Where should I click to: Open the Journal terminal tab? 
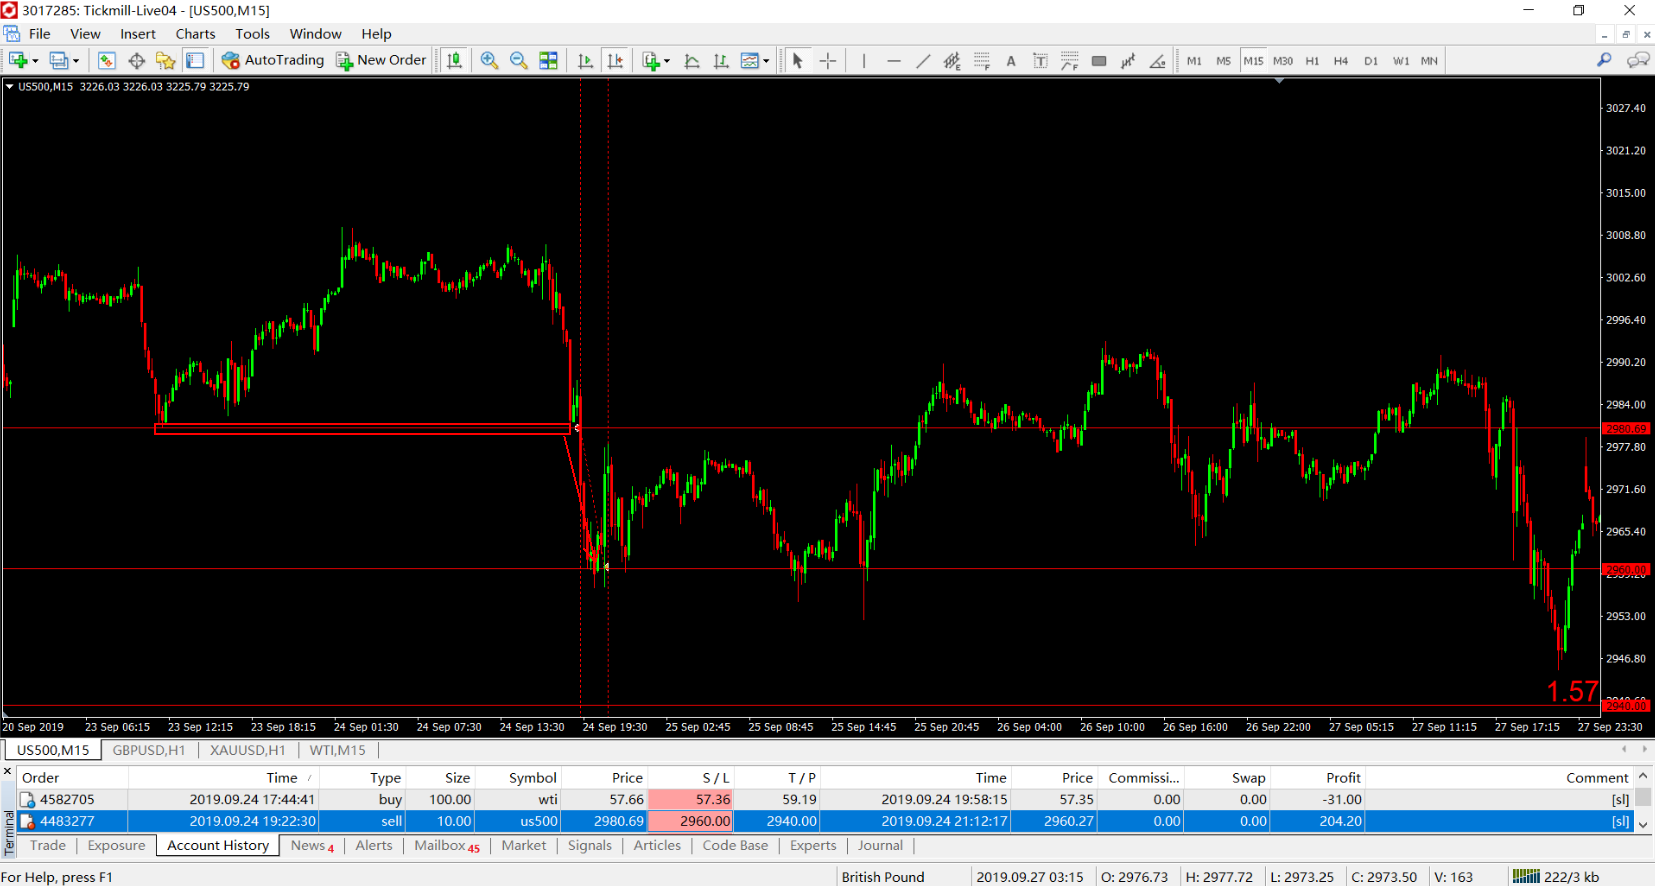(x=880, y=846)
